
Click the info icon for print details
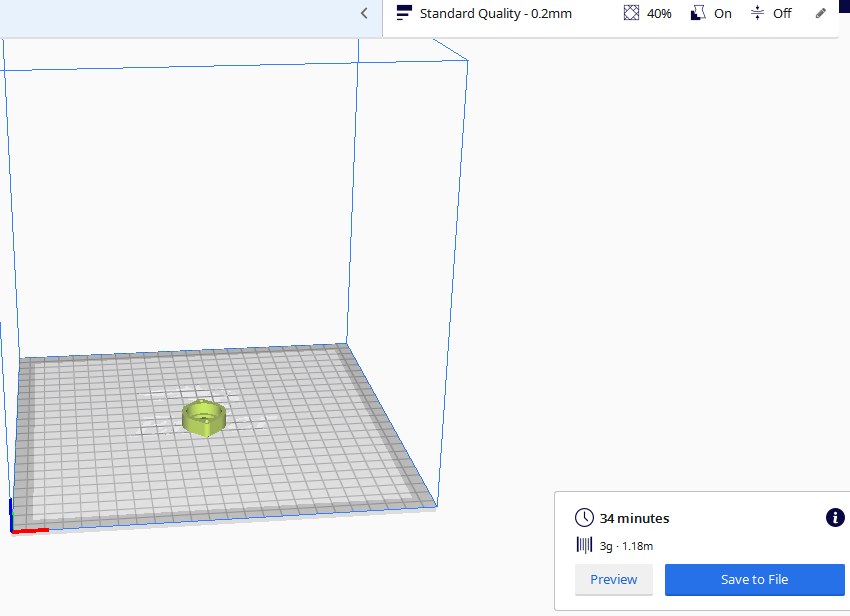[835, 518]
